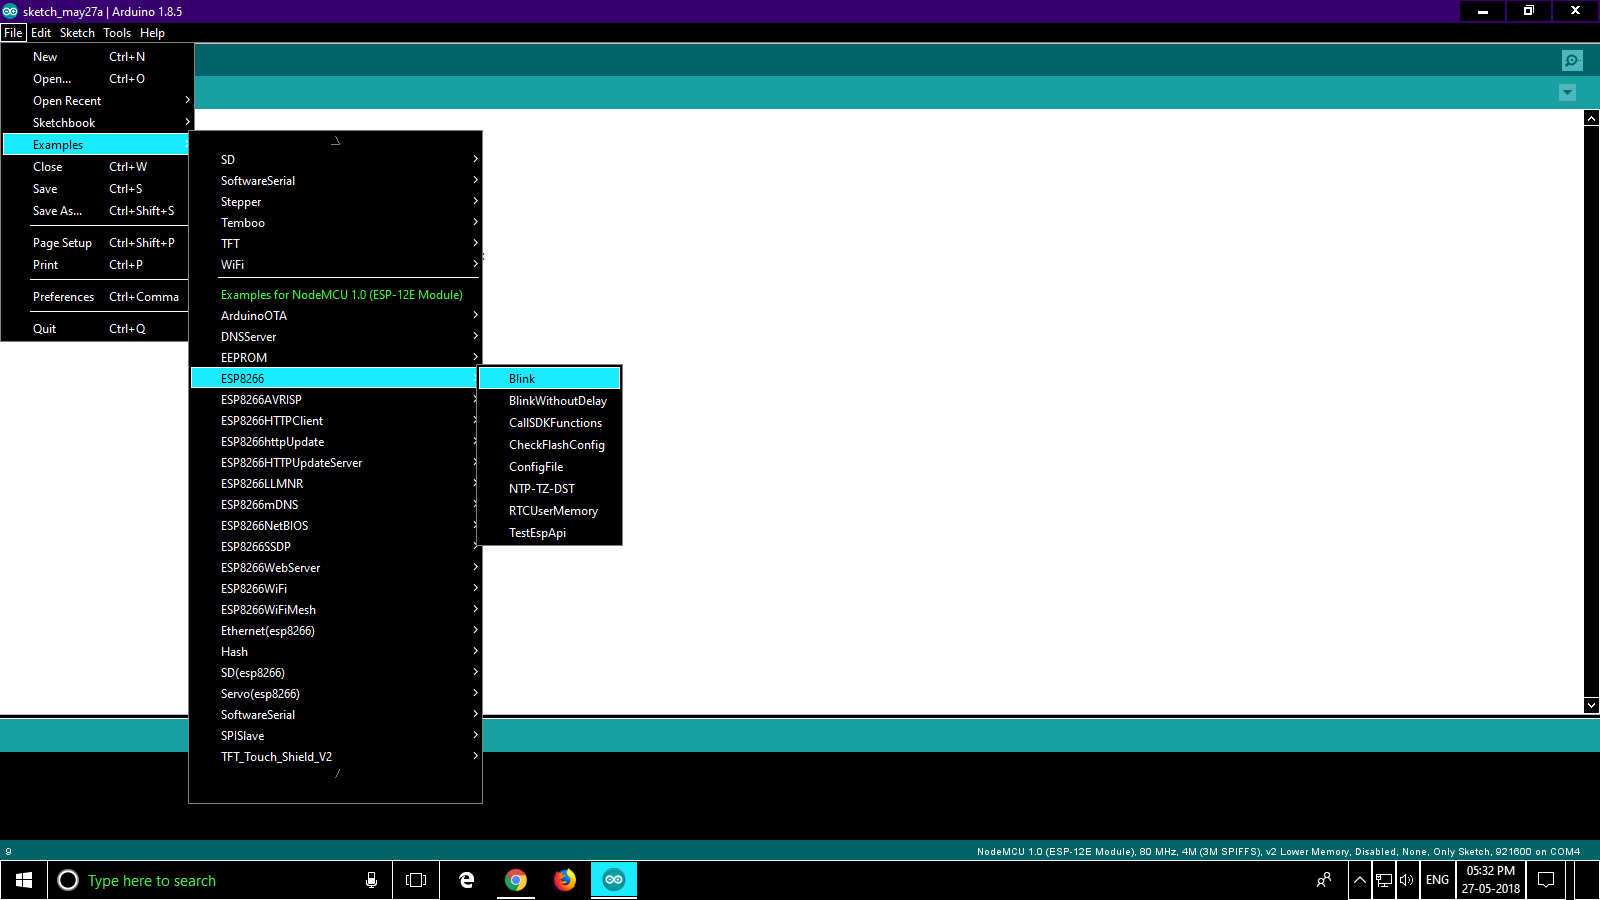
Task: Open the Tools menu
Action: [x=117, y=33]
